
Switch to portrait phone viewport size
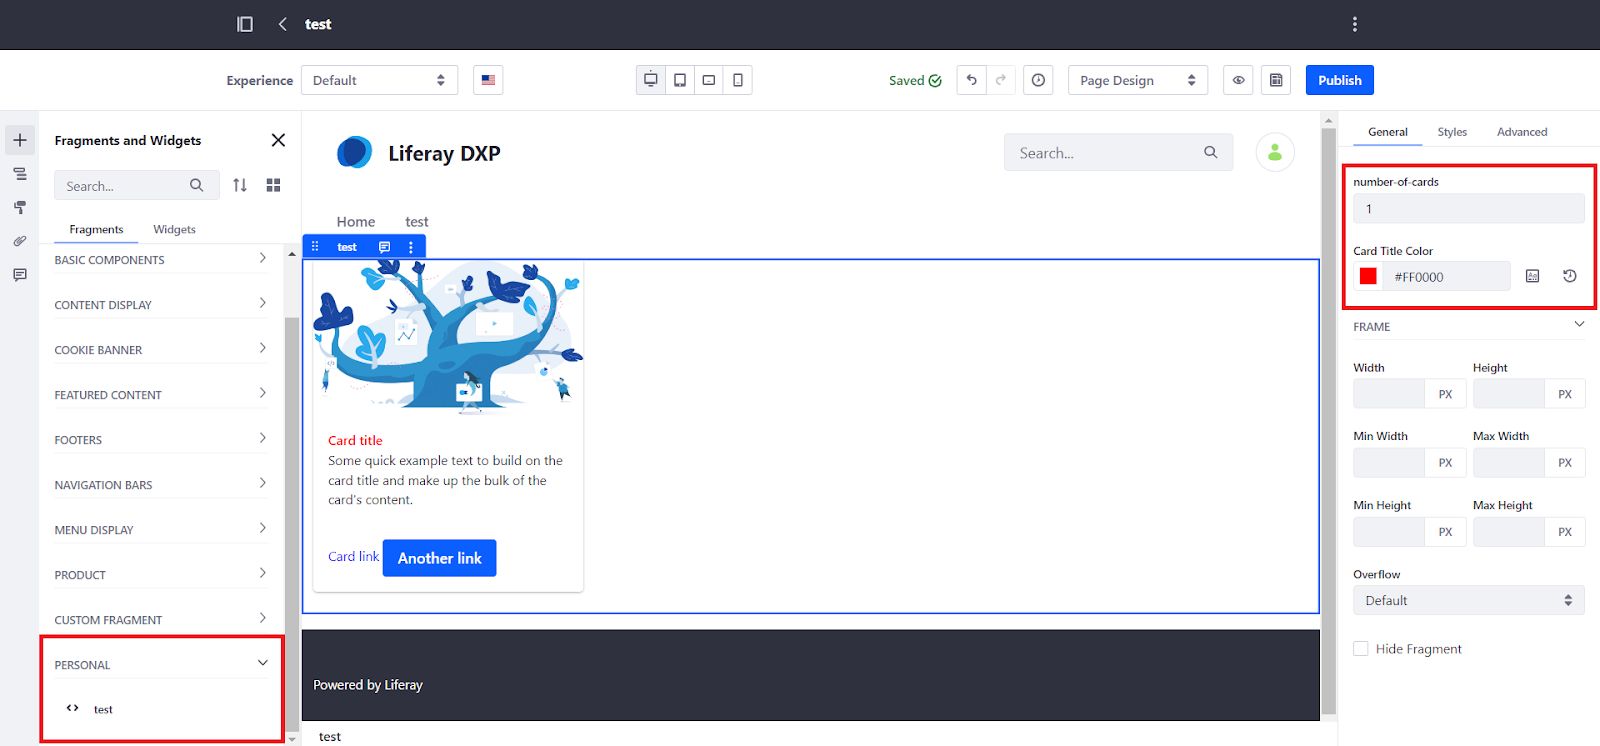(x=738, y=80)
